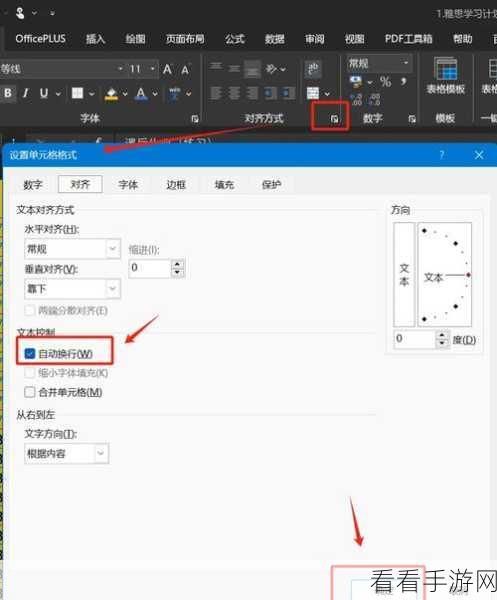497x600 pixels.
Task: Click Decrease Indent icon
Action: pos(270,93)
